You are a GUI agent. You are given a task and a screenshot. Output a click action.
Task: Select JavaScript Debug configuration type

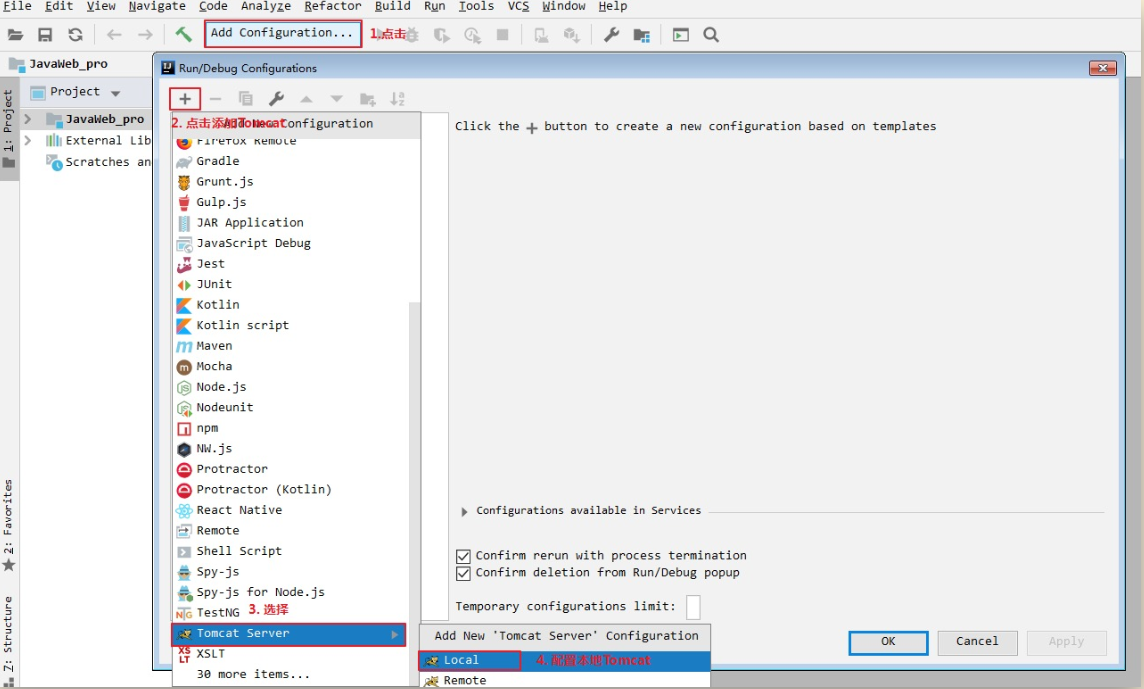(296, 243)
